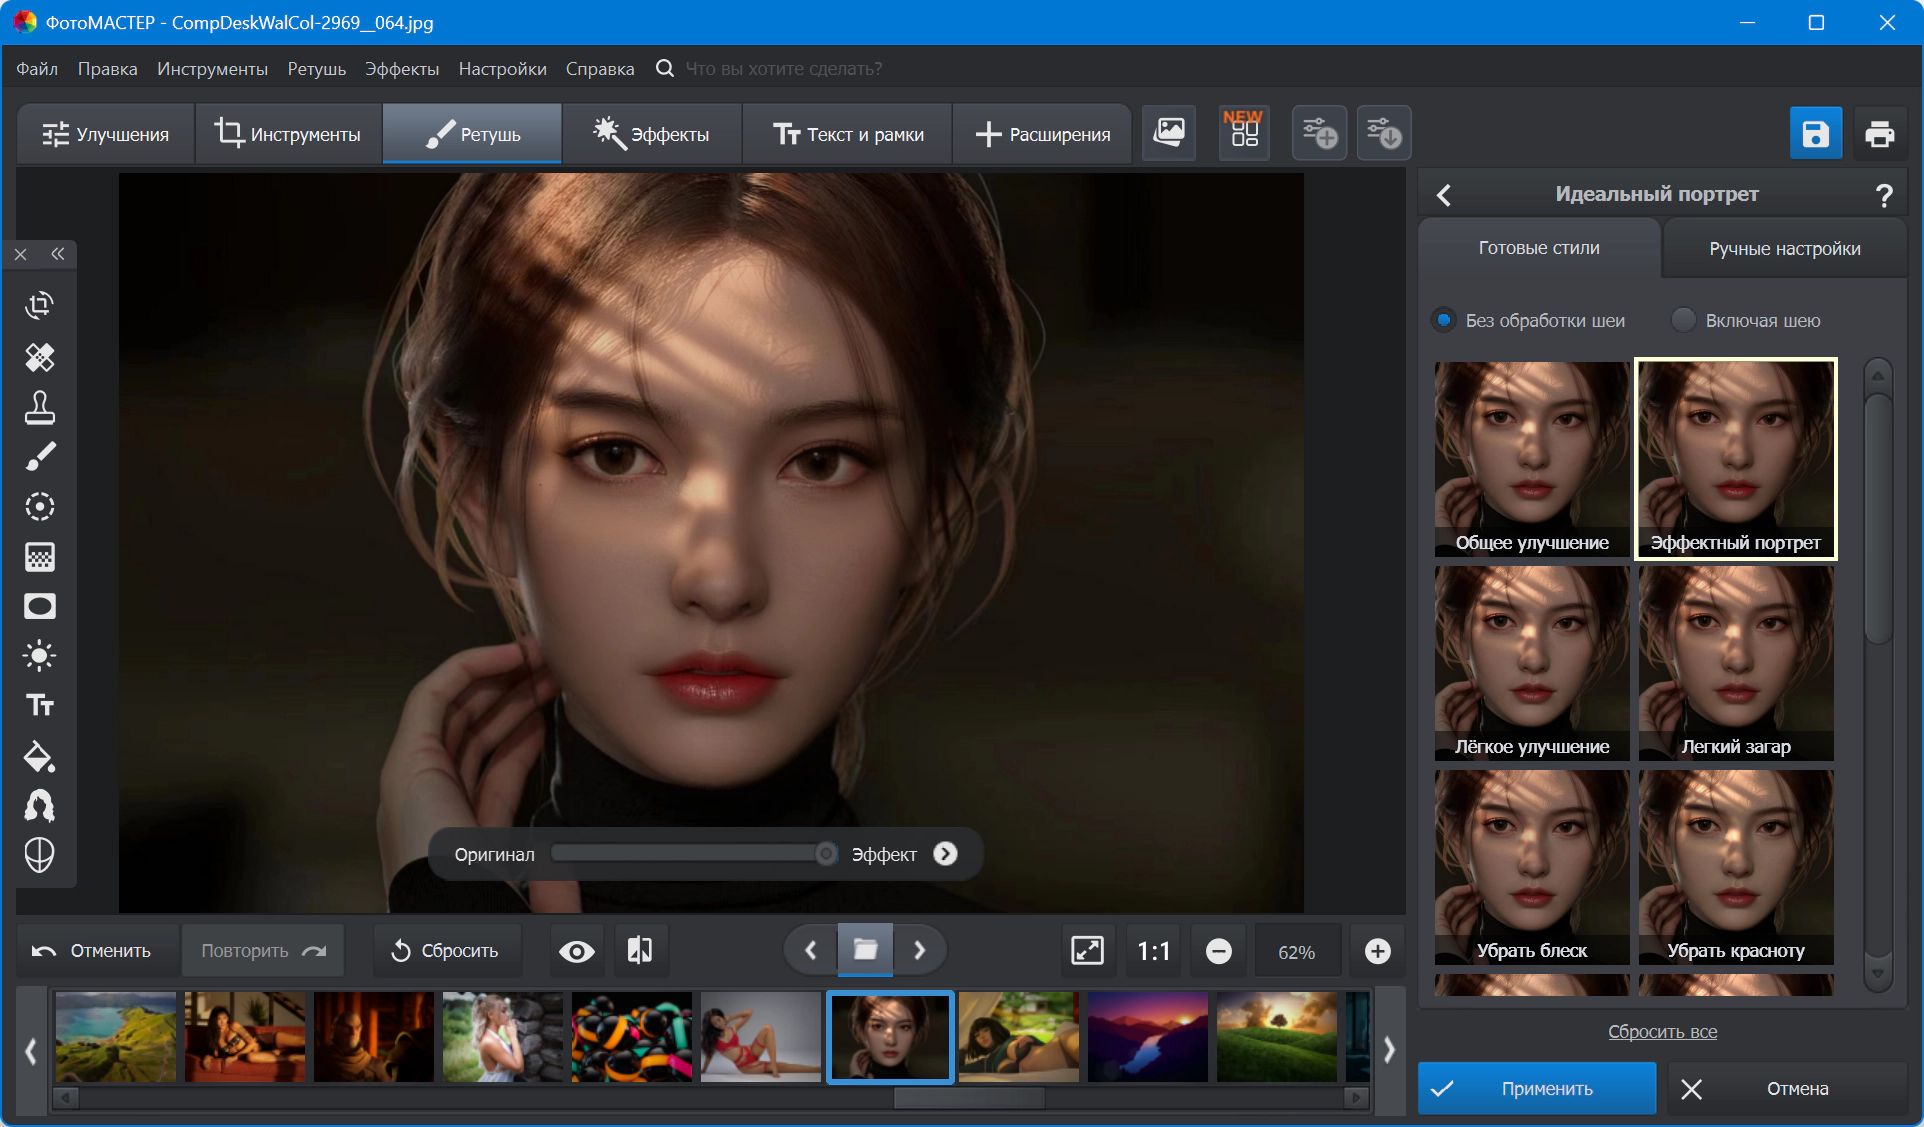
Task: Open the vignette tool icon
Action: (x=39, y=607)
